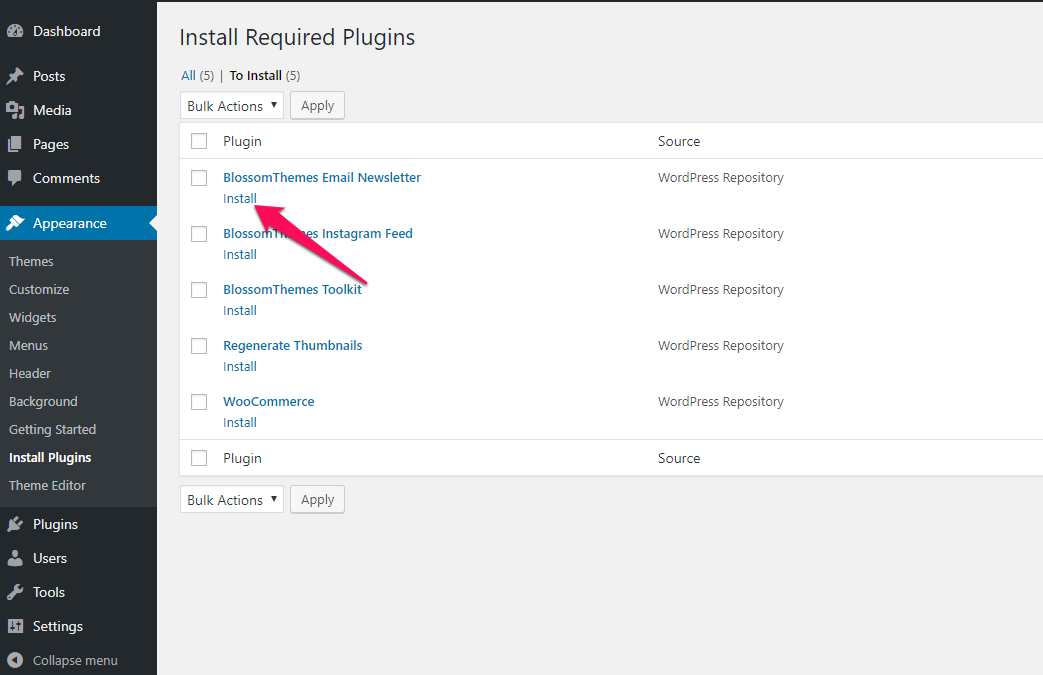The width and height of the screenshot is (1043, 675).
Task: Click the bottom Apply button
Action: coord(317,499)
